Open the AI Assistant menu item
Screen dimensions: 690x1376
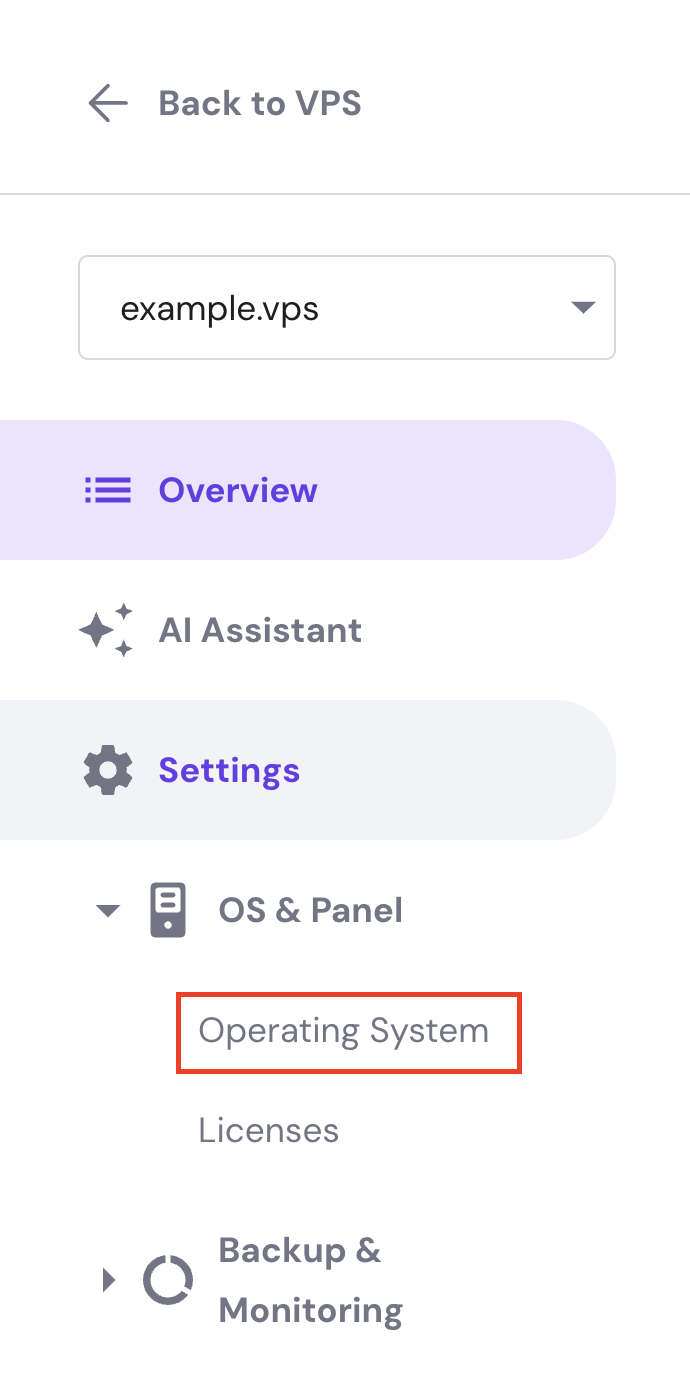260,630
